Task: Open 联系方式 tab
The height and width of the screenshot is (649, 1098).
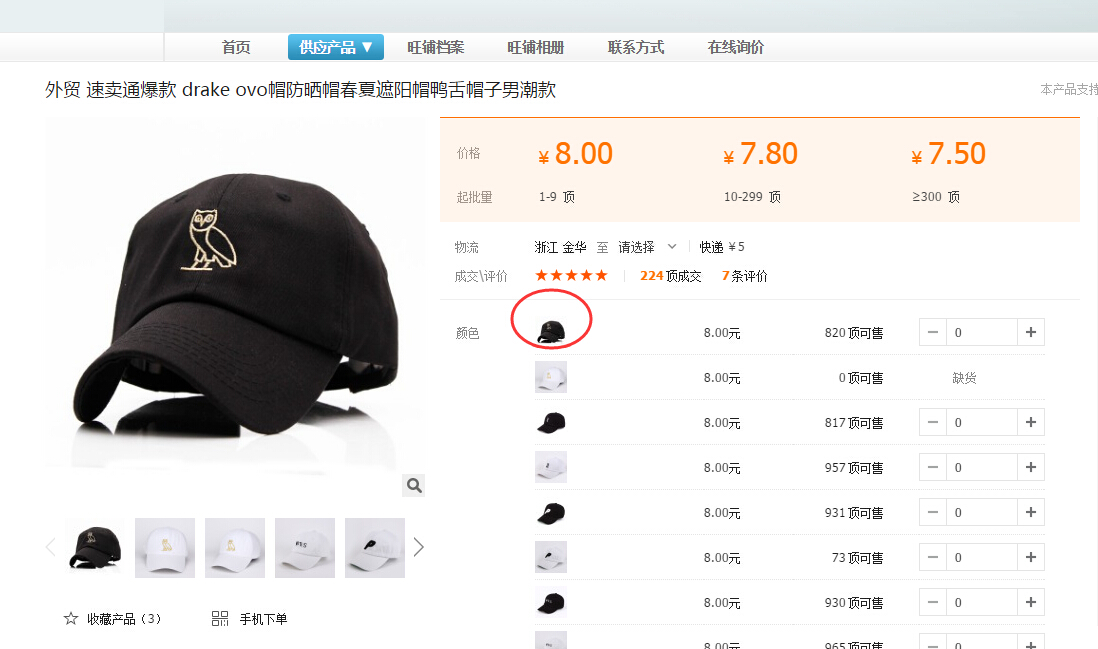Action: point(636,48)
